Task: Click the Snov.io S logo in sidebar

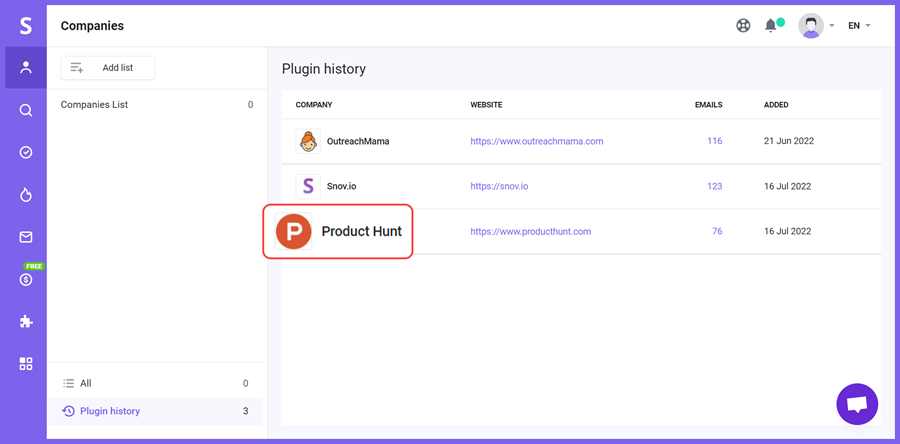Action: click(x=26, y=26)
